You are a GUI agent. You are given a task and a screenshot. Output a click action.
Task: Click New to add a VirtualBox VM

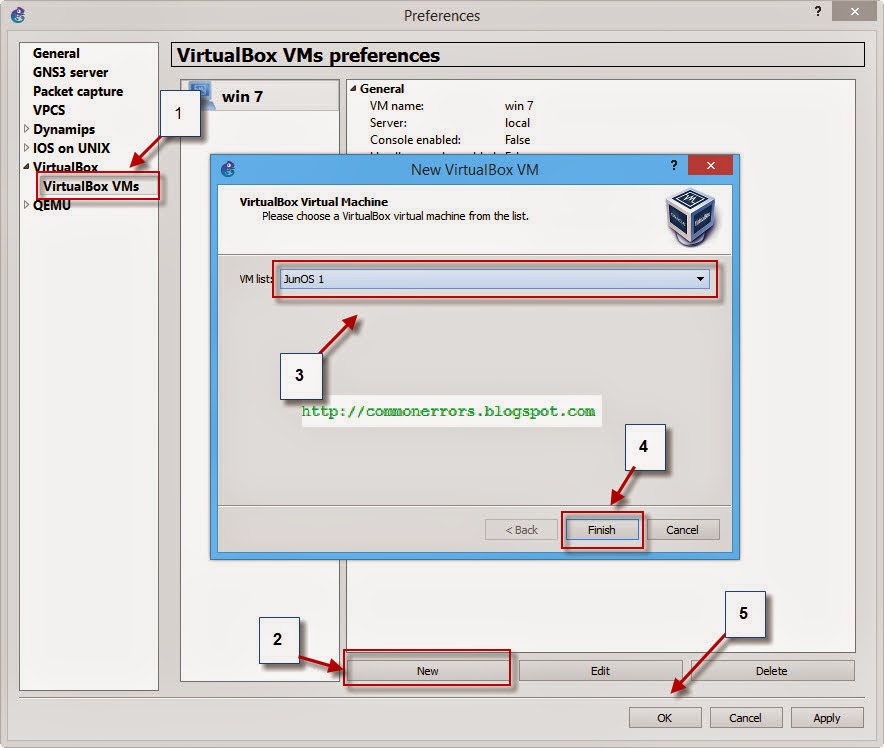427,671
